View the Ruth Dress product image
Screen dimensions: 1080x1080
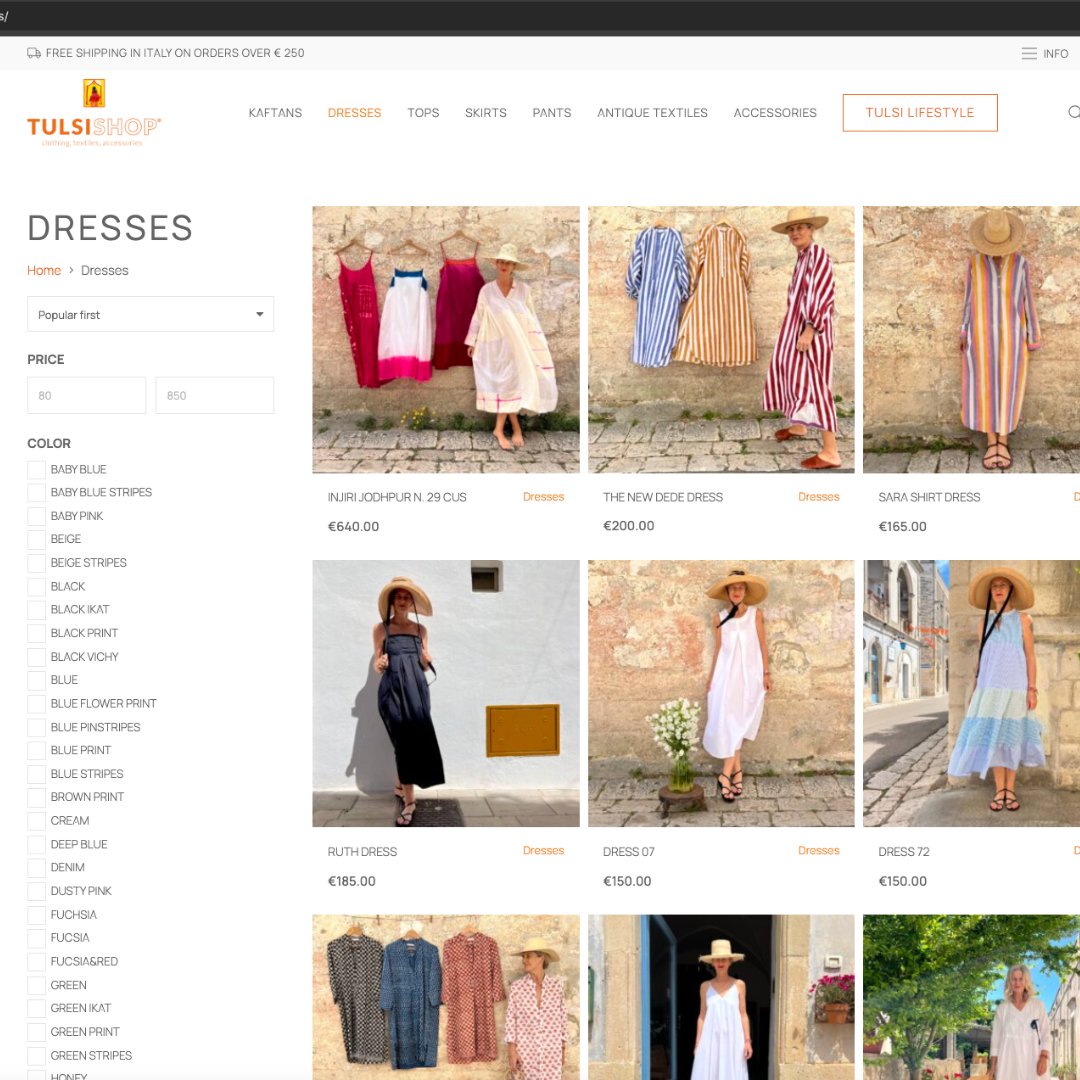click(x=446, y=694)
